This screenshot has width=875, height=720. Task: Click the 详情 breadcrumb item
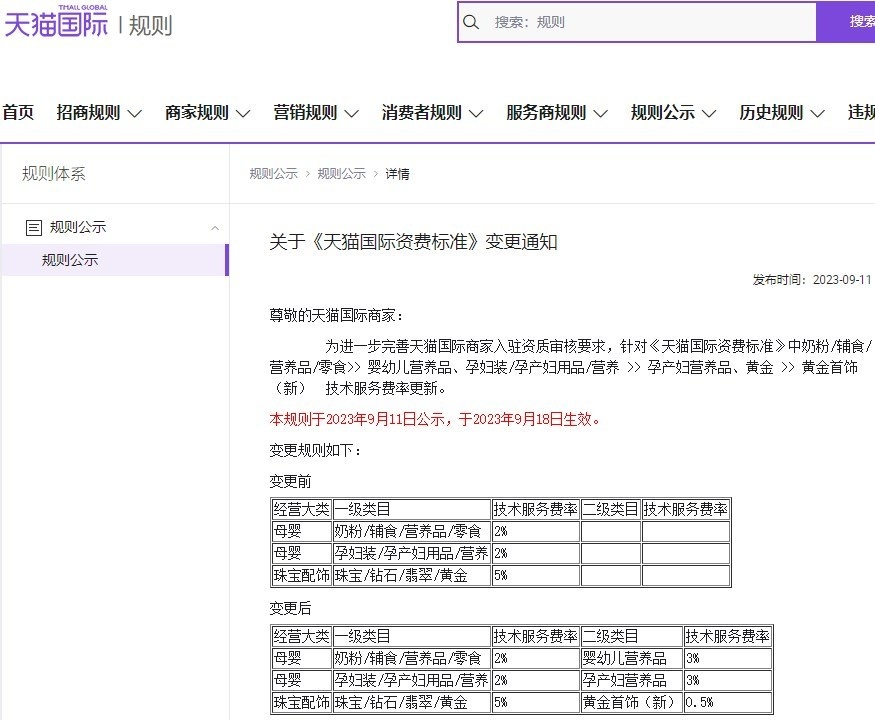(x=397, y=174)
